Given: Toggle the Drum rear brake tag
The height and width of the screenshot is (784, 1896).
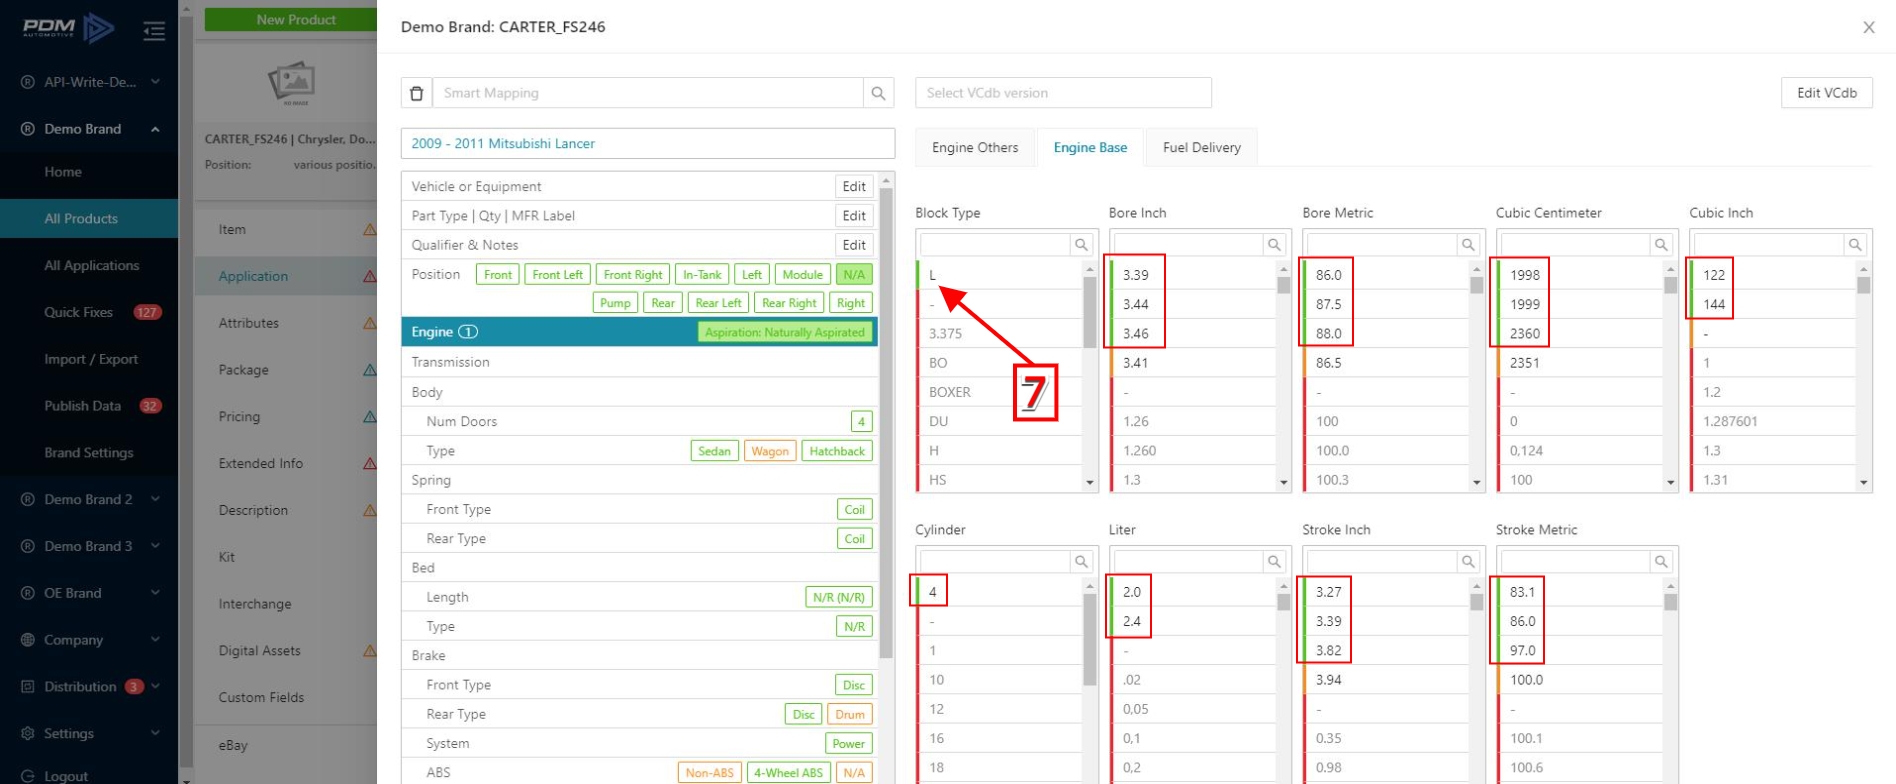Looking at the screenshot, I should pyautogui.click(x=850, y=714).
